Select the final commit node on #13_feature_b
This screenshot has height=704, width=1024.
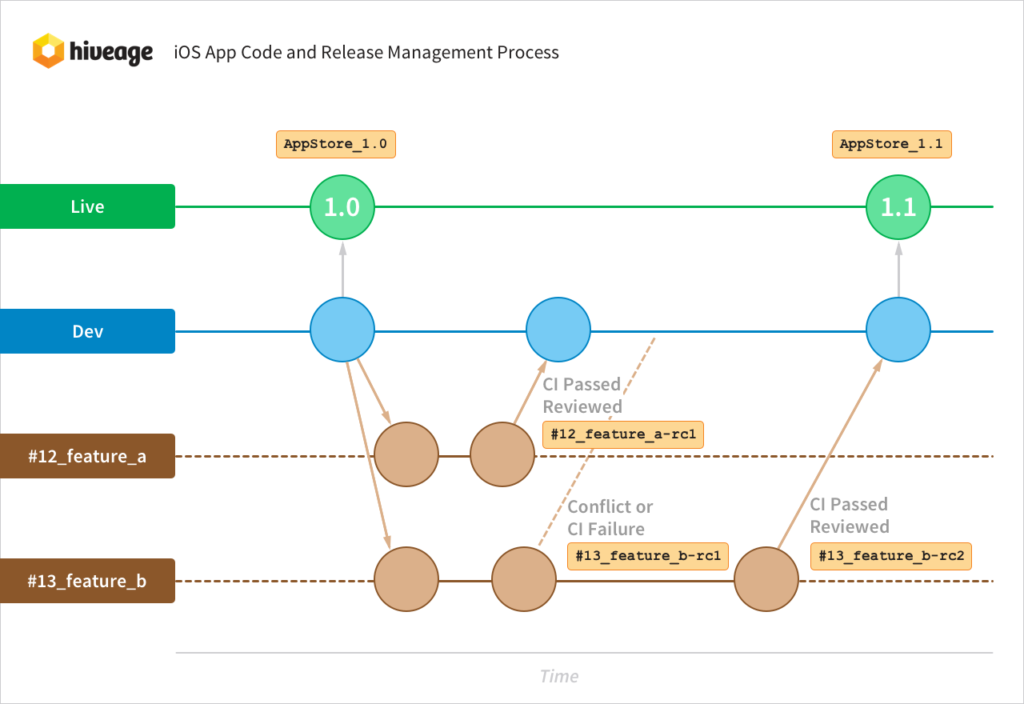tap(766, 579)
